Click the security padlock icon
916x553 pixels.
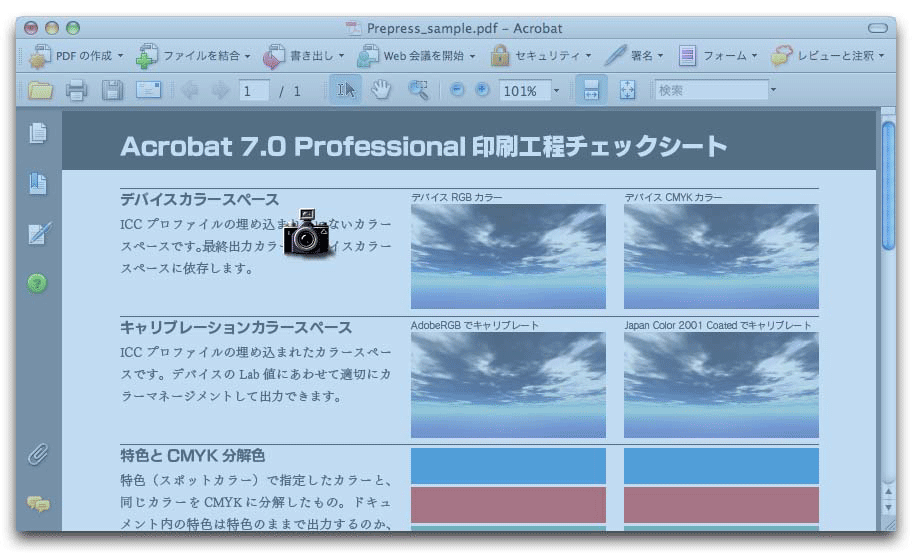[499, 56]
